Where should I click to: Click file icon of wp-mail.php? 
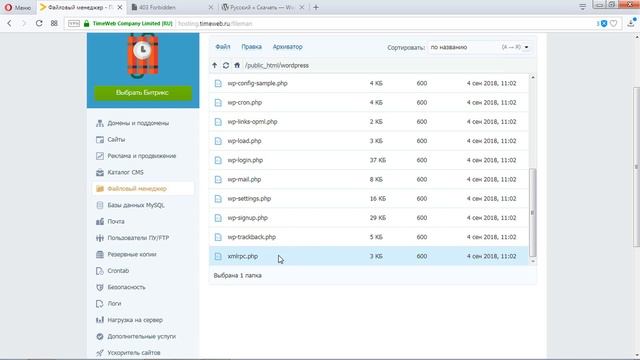coord(218,179)
